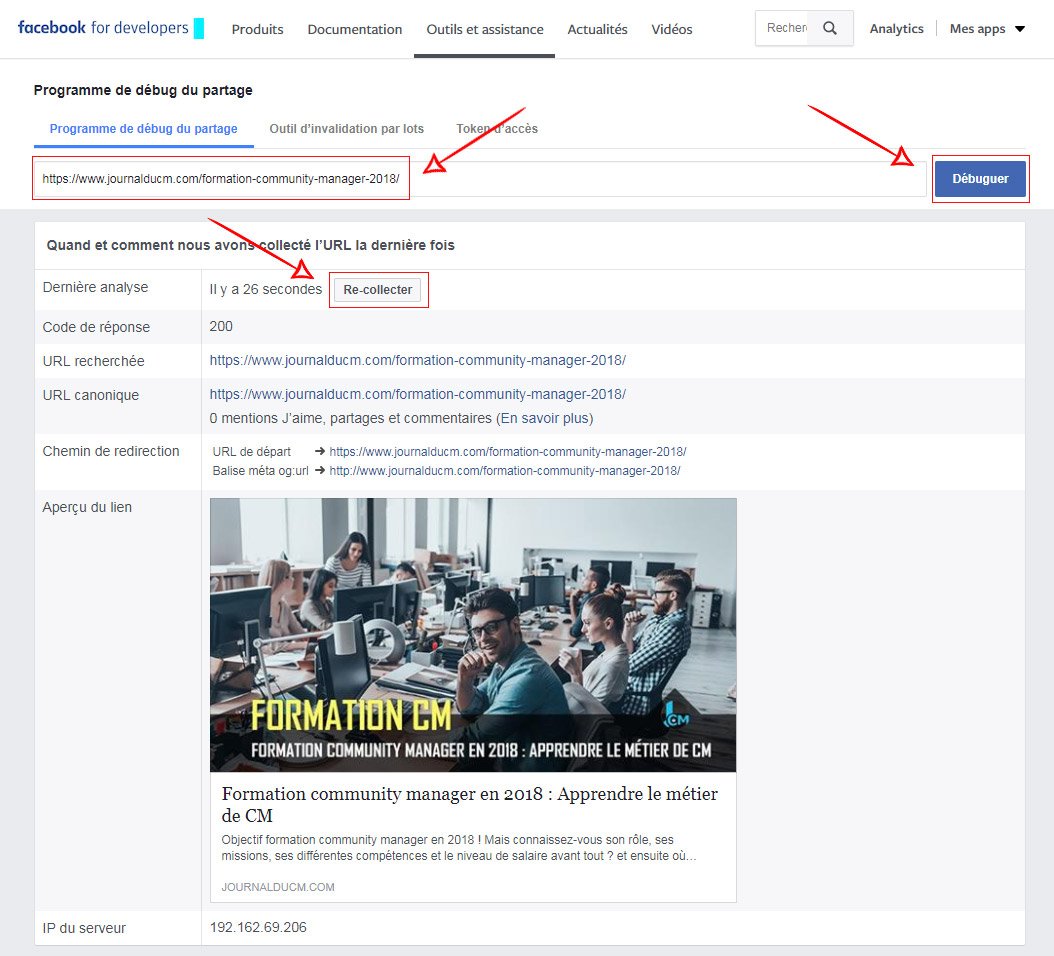The image size is (1054, 956).
Task: Click the Re-collecter button
Action: (x=378, y=290)
